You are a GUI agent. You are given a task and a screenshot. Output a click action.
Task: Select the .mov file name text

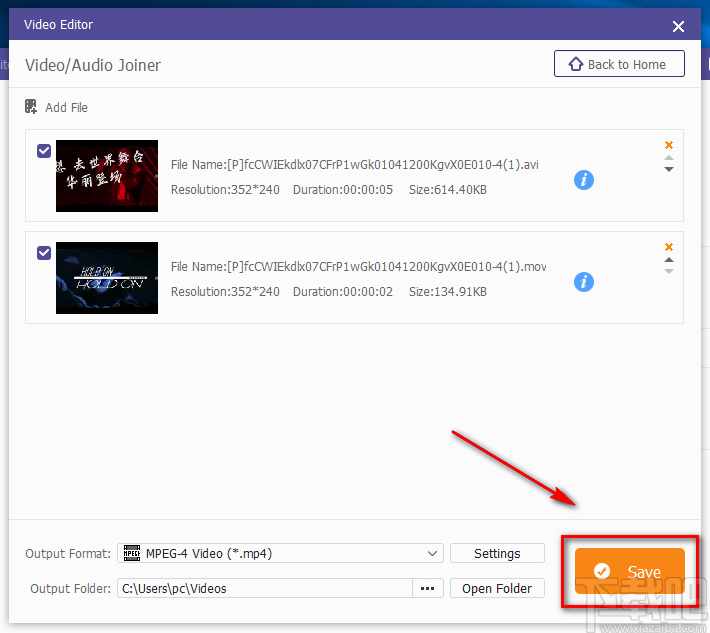coord(358,266)
